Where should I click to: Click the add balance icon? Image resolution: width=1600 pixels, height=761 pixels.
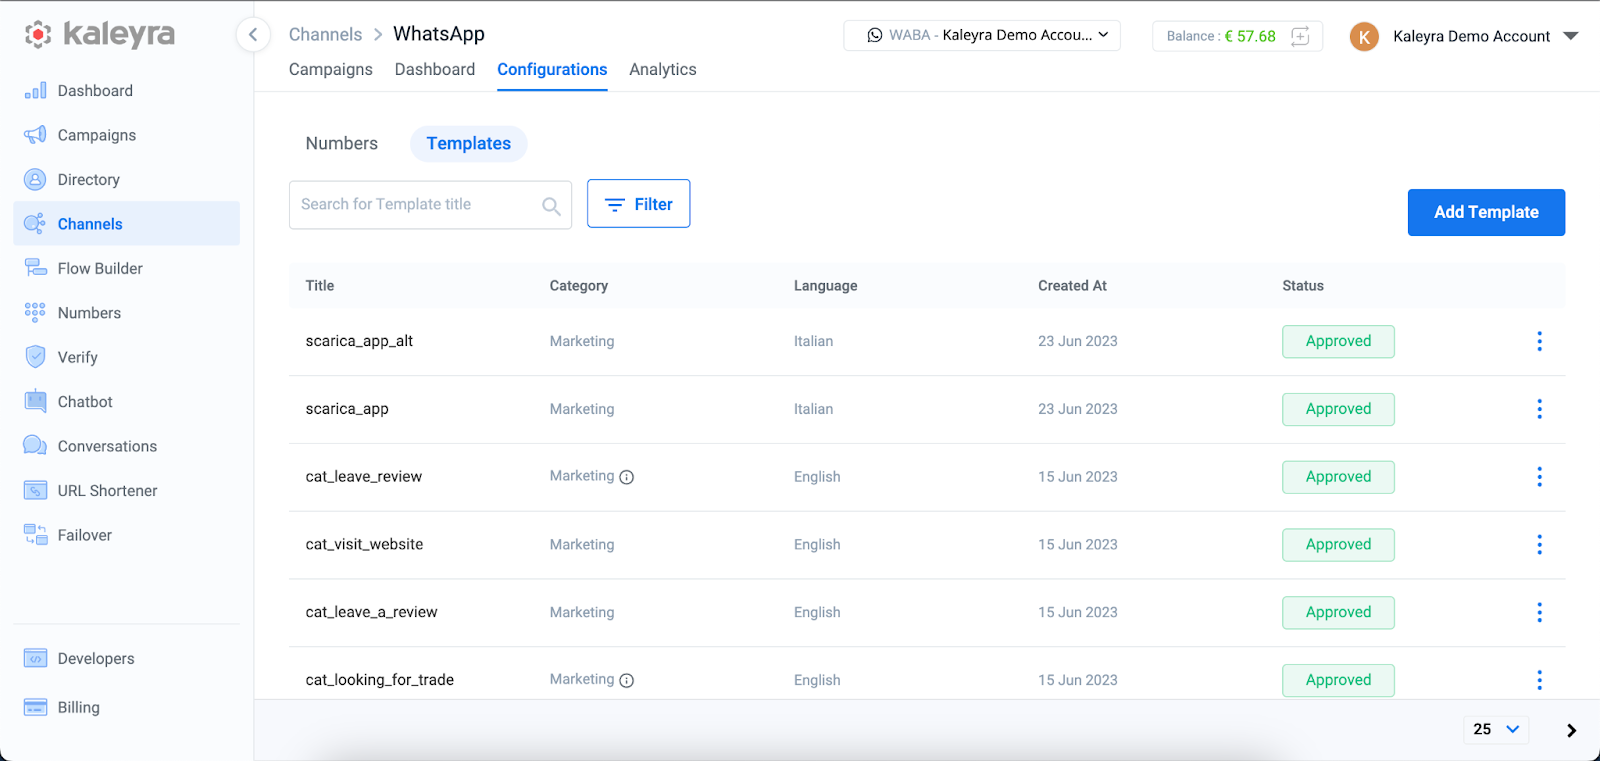[x=1300, y=36]
